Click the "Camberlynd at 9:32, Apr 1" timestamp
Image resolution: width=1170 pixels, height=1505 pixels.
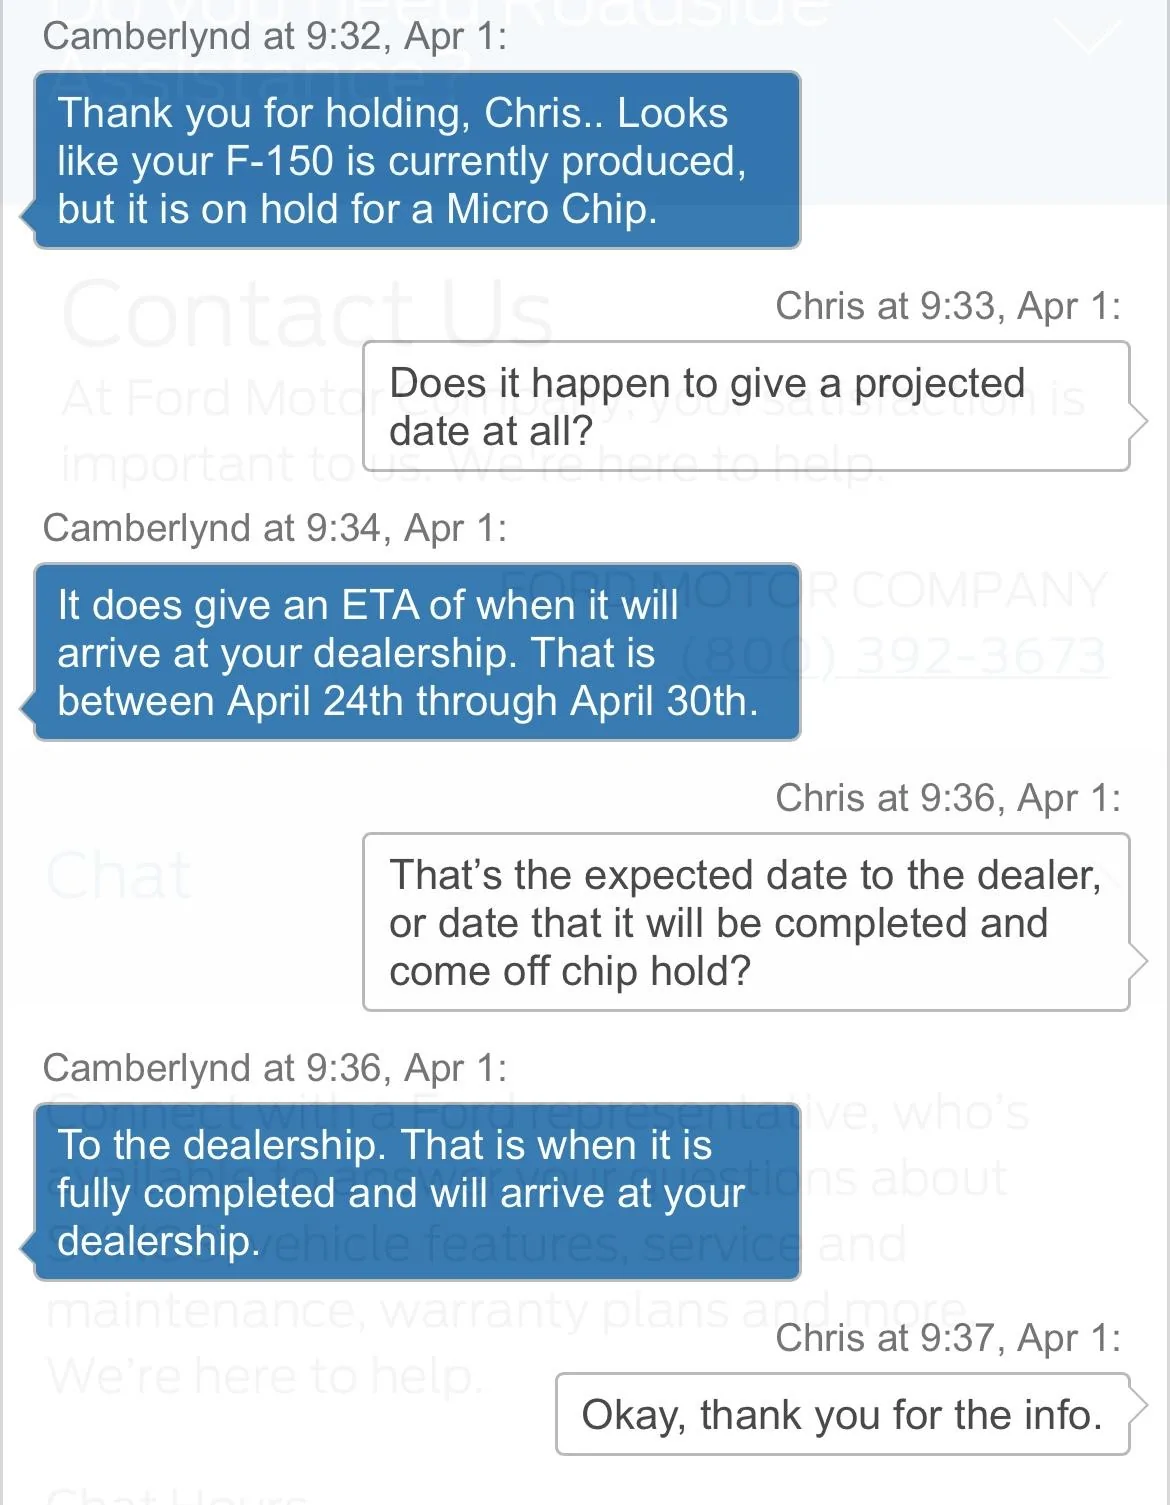(x=274, y=37)
